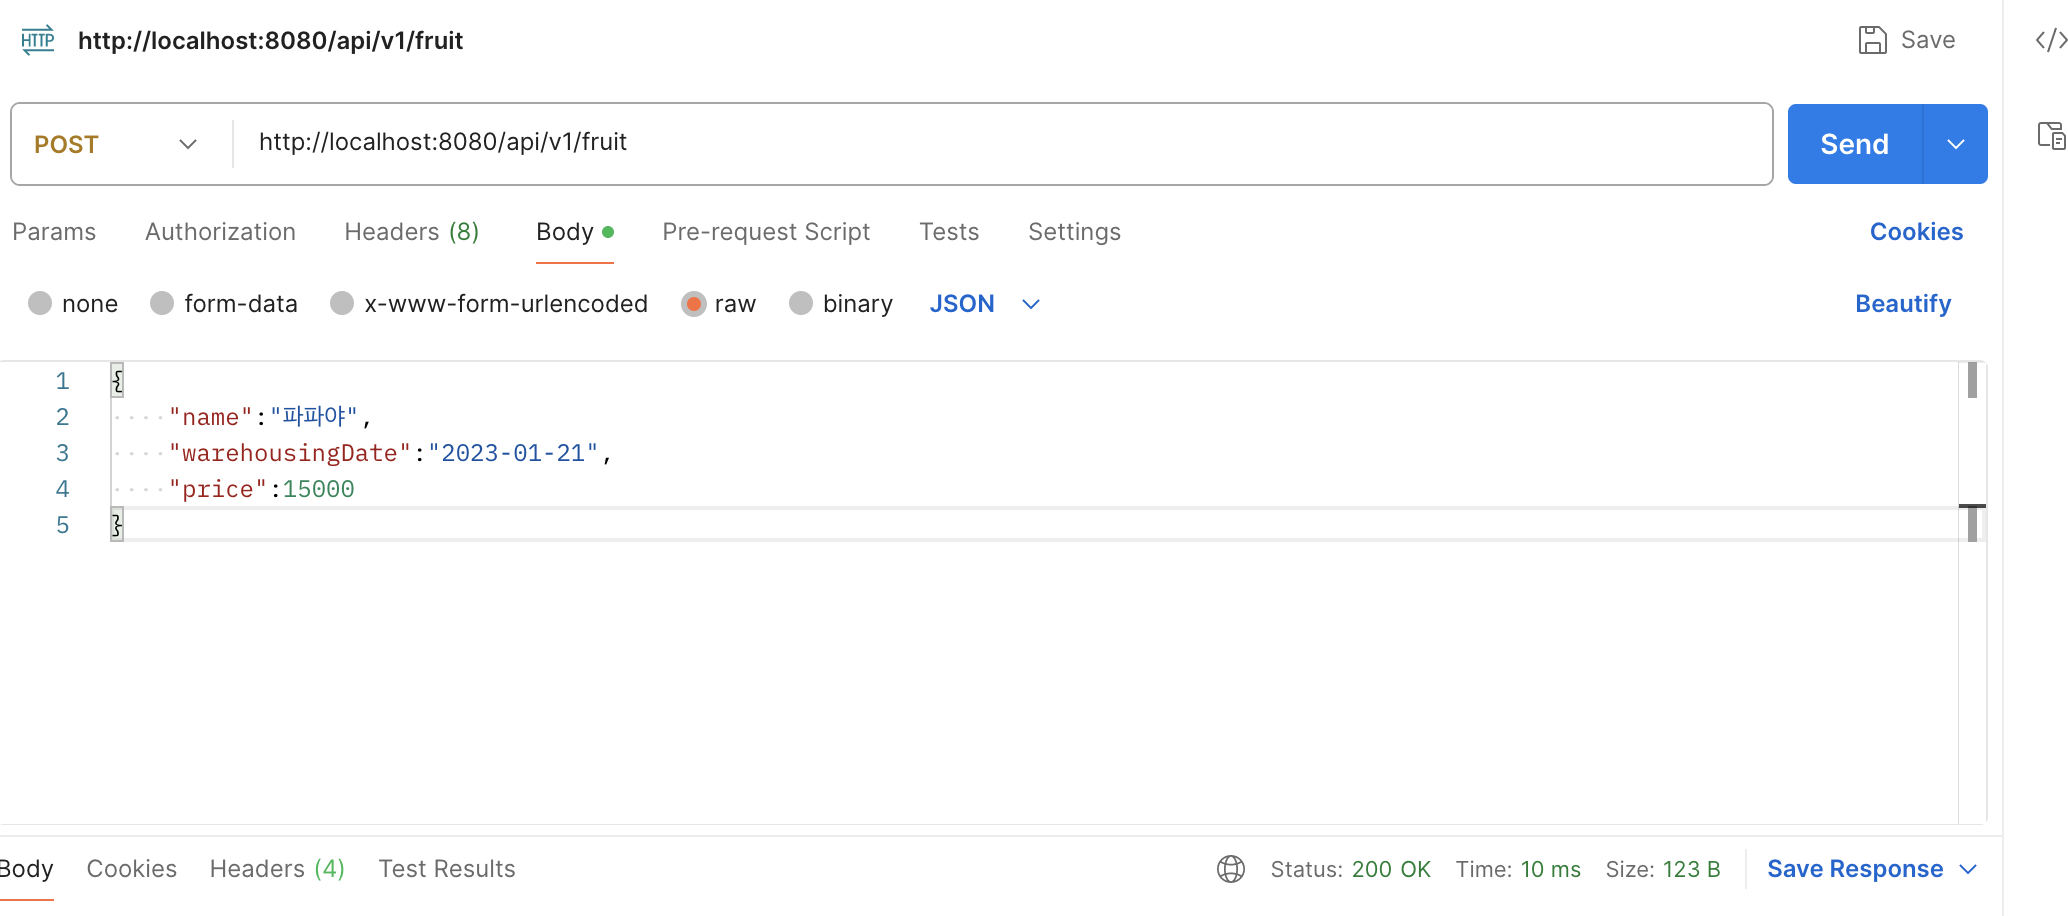Open the POST method dropdown

(x=116, y=144)
